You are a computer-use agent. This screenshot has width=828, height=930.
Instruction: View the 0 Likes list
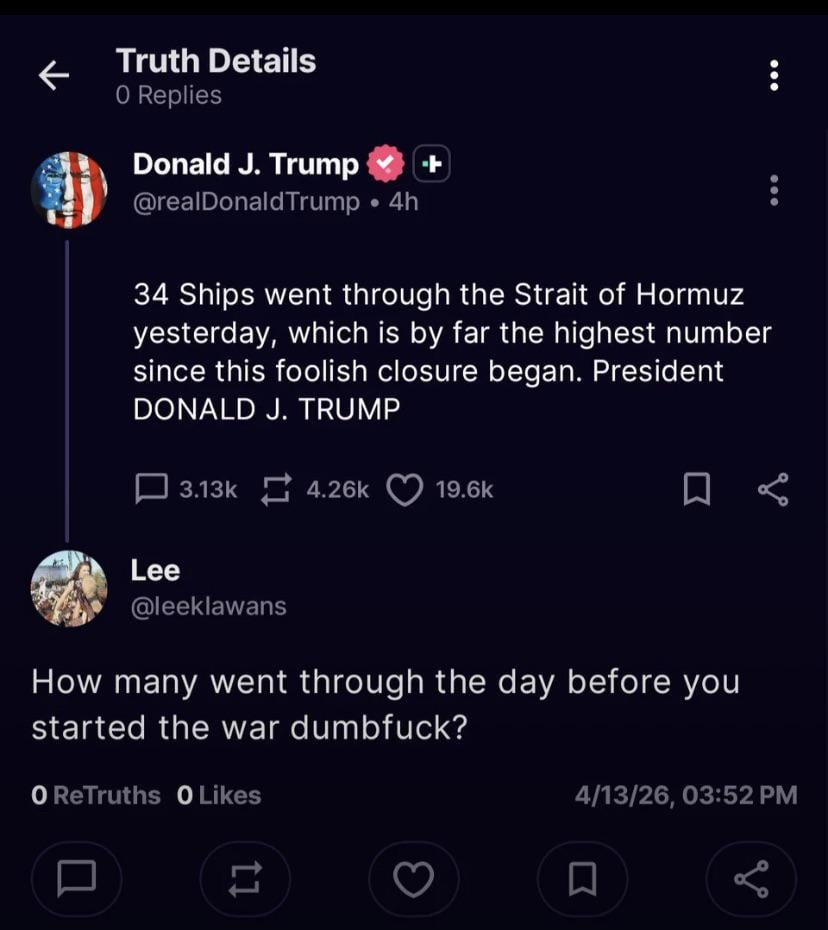[x=219, y=795]
